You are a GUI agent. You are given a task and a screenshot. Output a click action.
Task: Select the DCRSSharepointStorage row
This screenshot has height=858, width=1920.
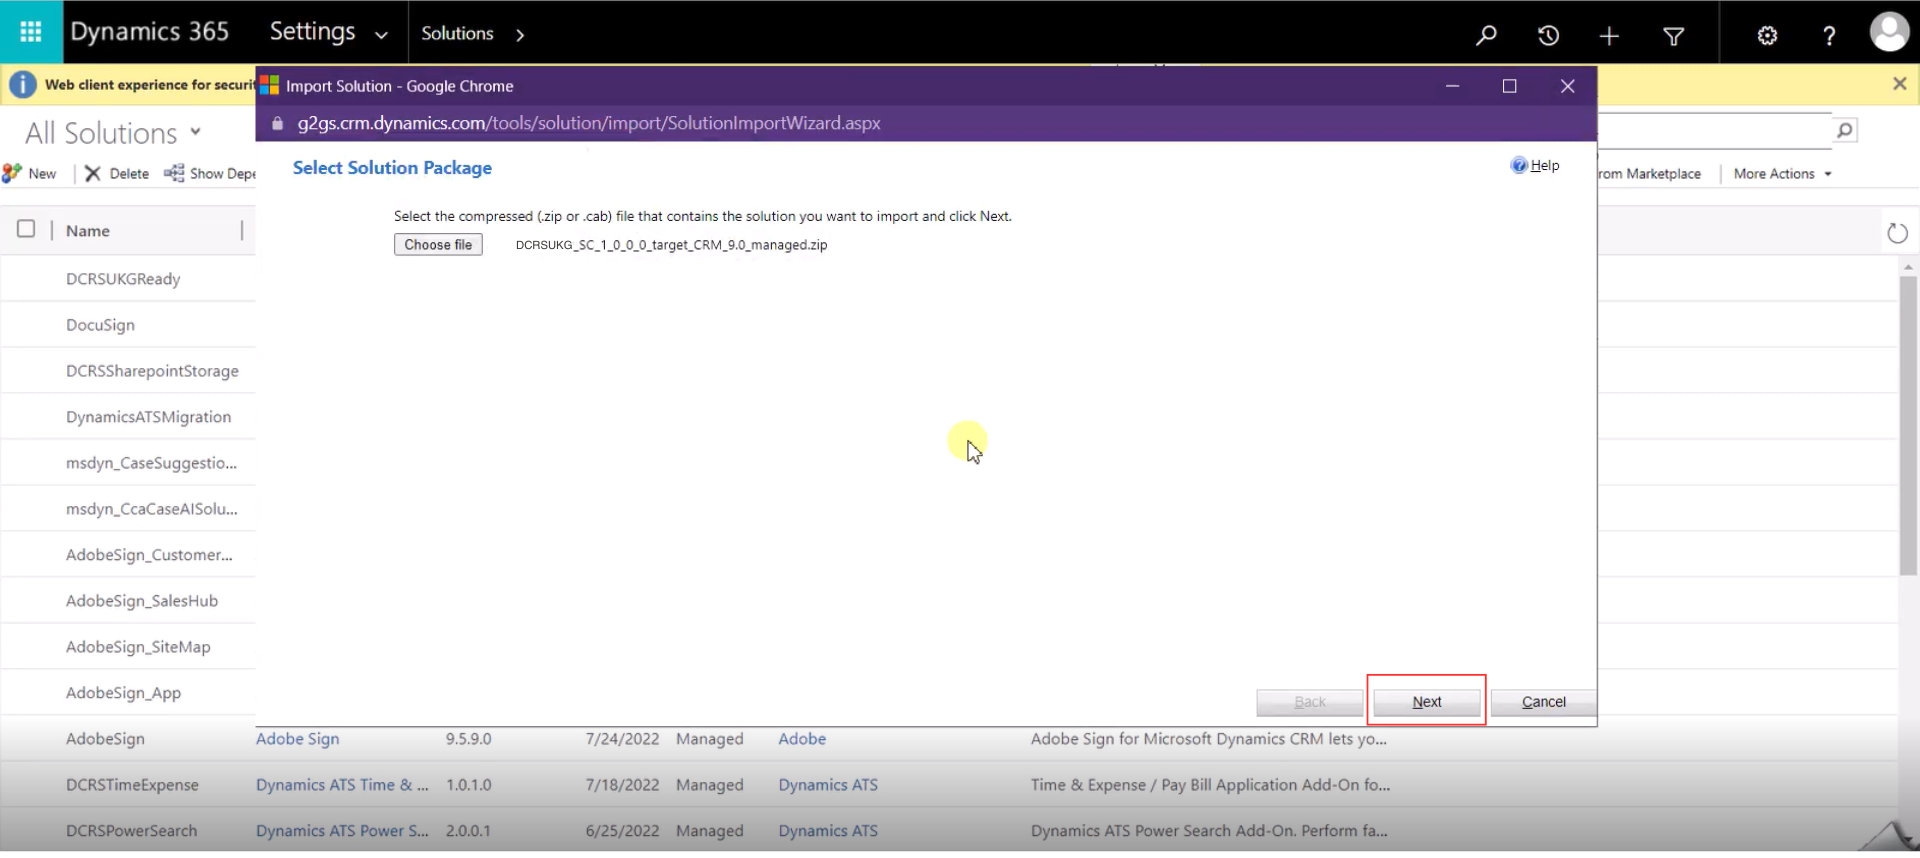(x=128, y=370)
